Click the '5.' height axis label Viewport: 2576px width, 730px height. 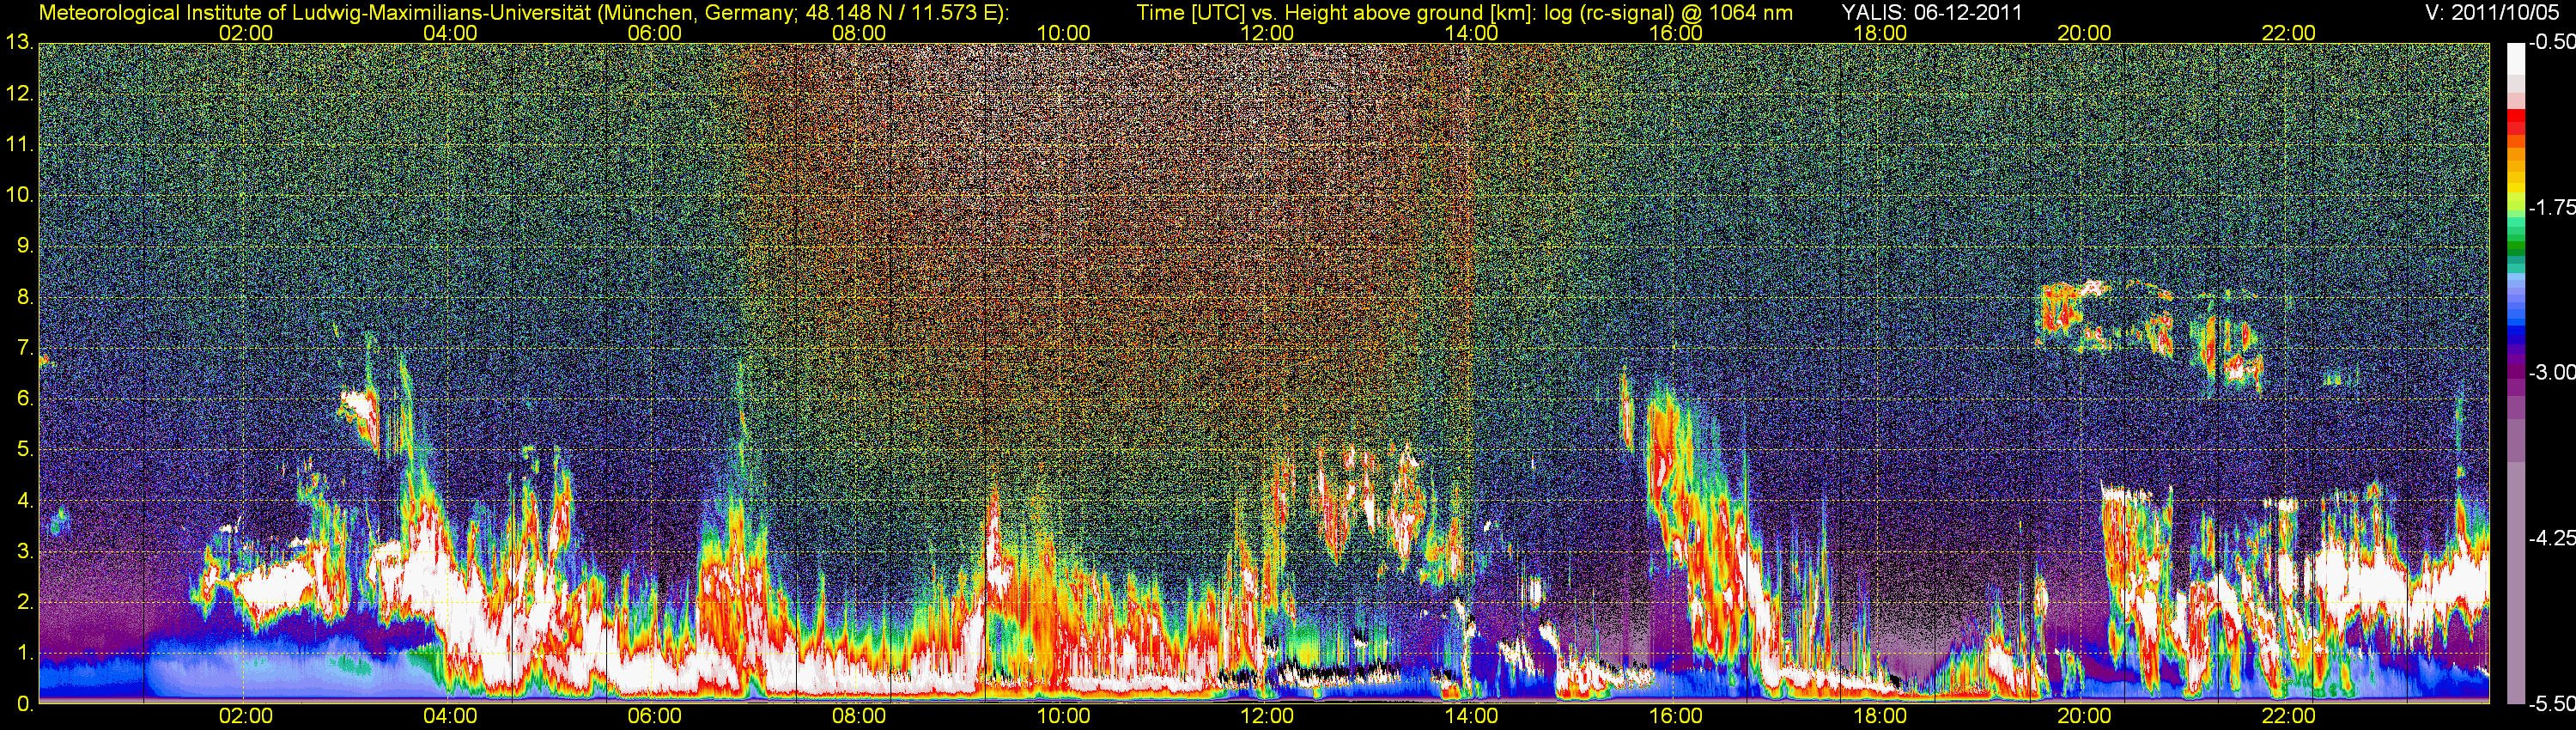[25, 450]
